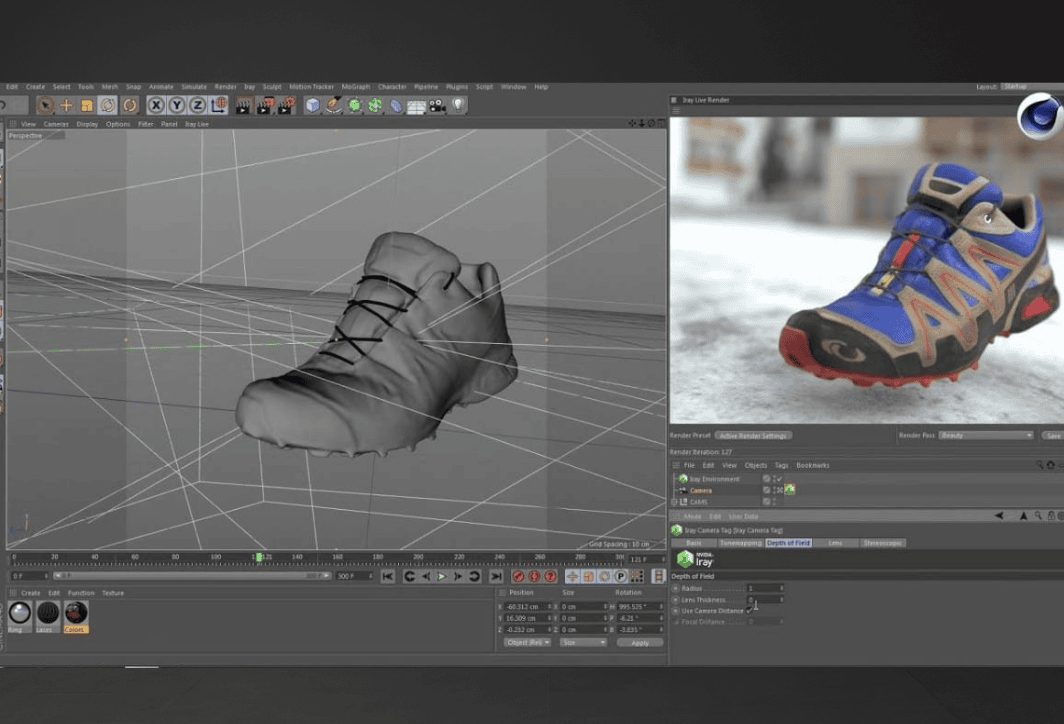1064x724 pixels.
Task: Click the camera object toolbar icon
Action: tap(437, 105)
